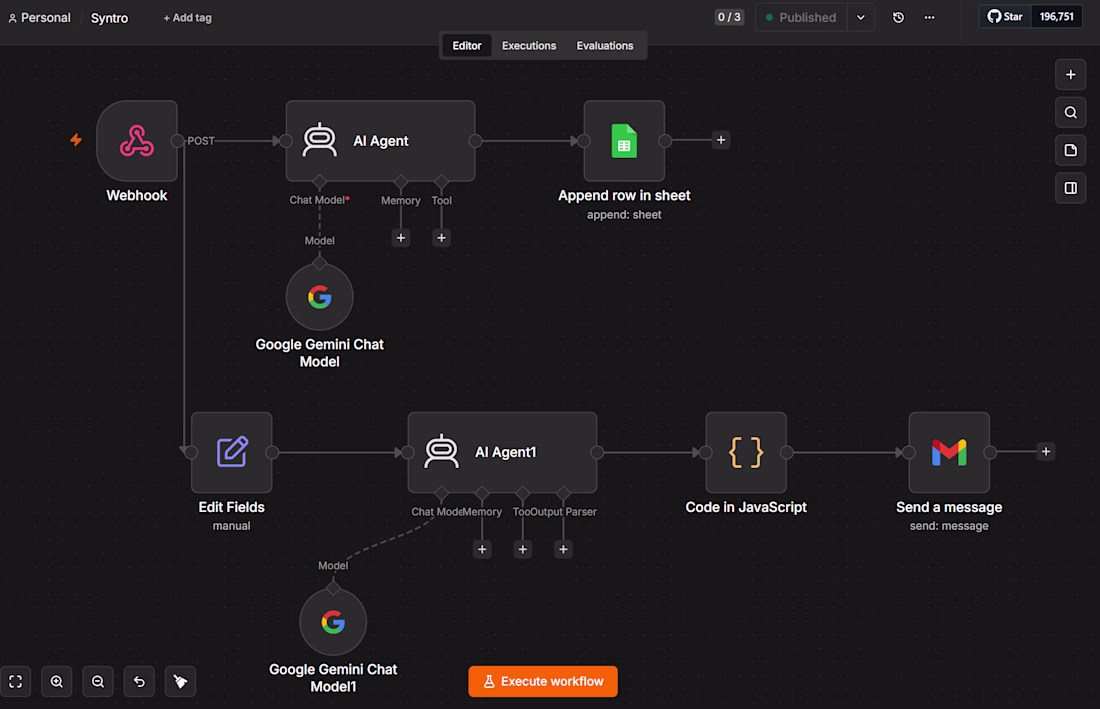The image size is (1100, 709).
Task: Open the three-dot workflow options menu
Action: click(930, 18)
